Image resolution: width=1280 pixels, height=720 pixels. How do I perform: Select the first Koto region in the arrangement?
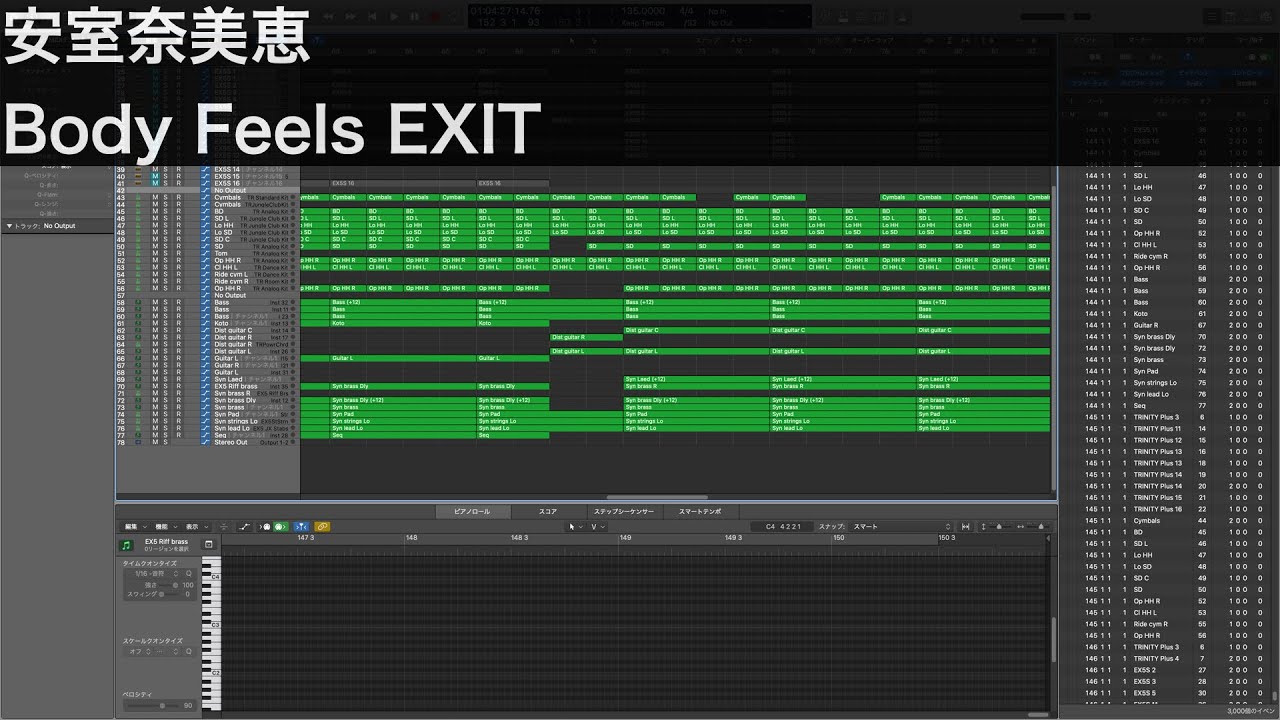[403, 323]
